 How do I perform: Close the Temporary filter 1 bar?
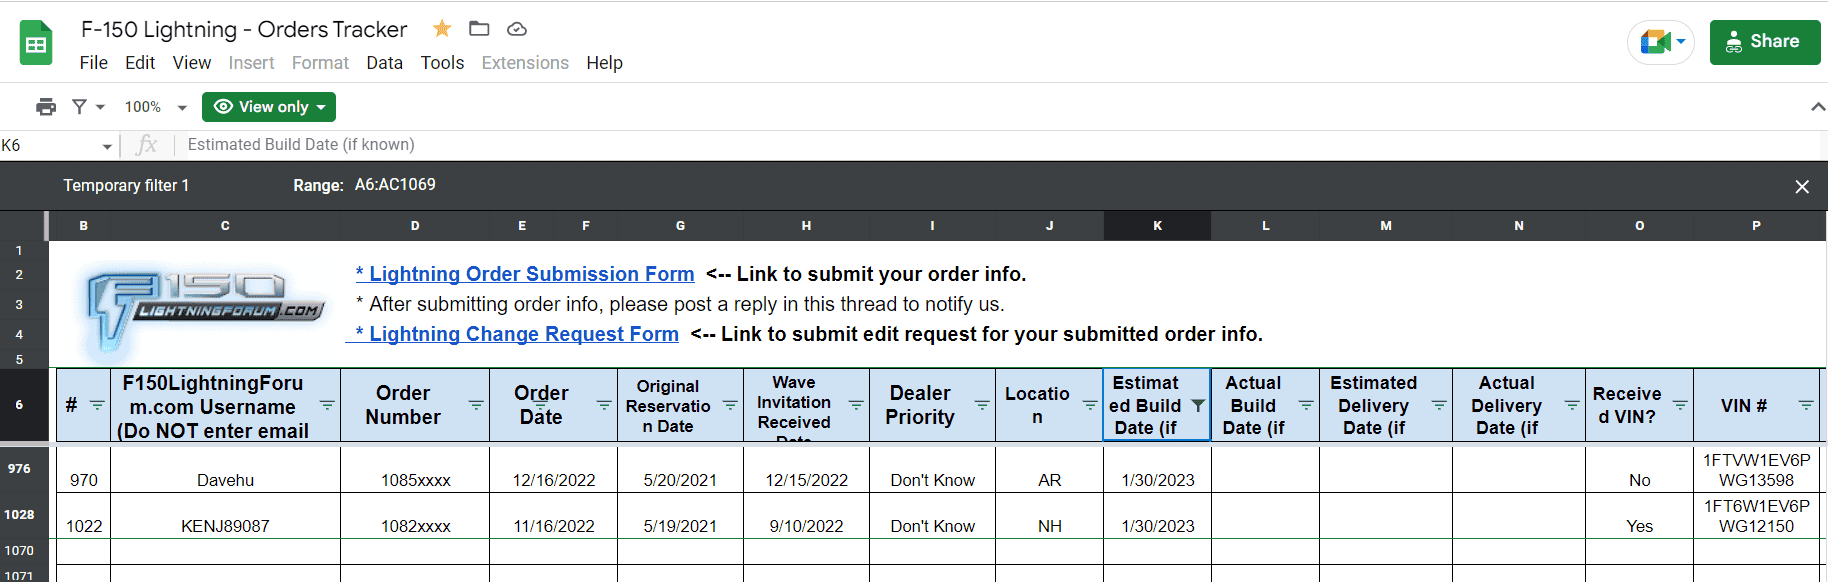[1802, 187]
